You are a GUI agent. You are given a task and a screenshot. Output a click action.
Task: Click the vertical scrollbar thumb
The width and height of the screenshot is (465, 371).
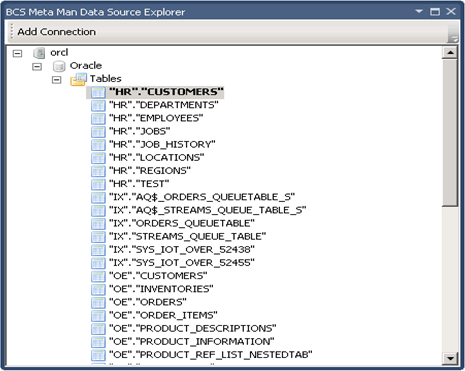click(450, 133)
